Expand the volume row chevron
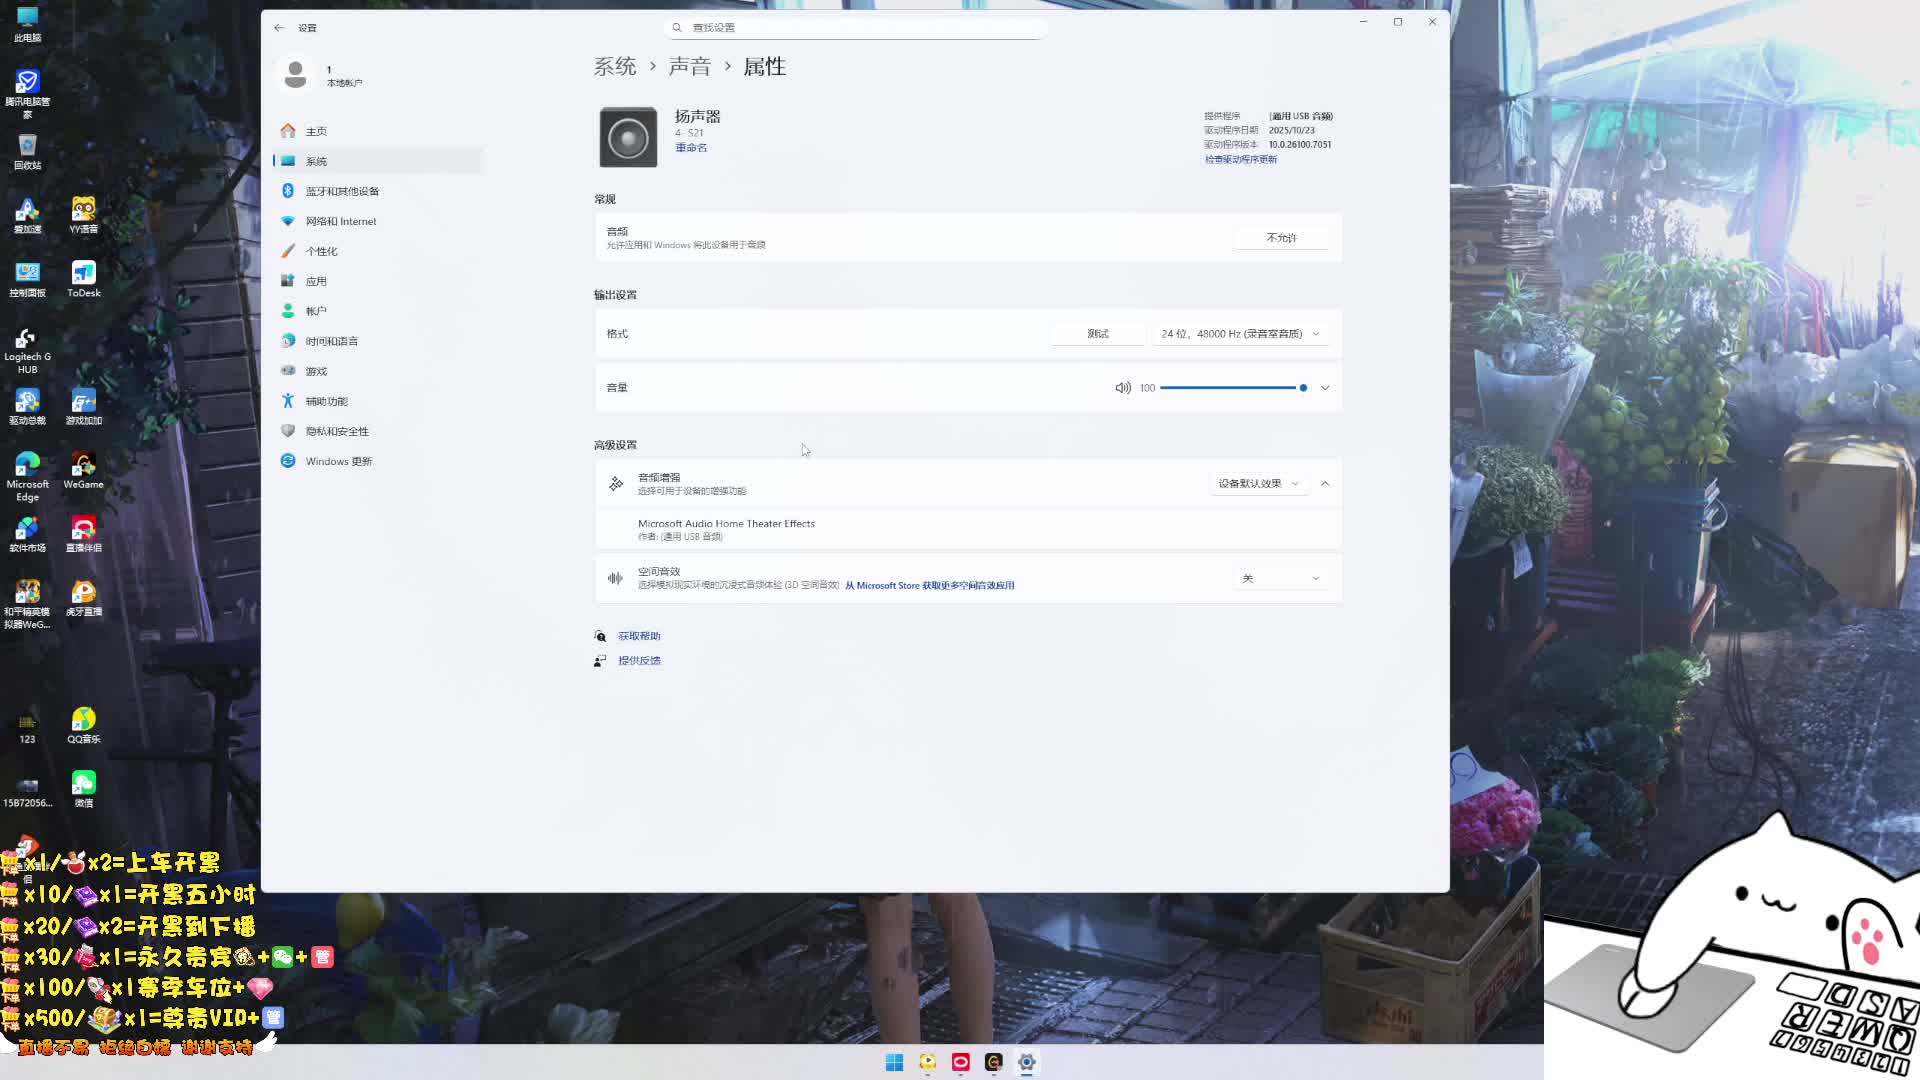This screenshot has width=1920, height=1080. 1325,388
